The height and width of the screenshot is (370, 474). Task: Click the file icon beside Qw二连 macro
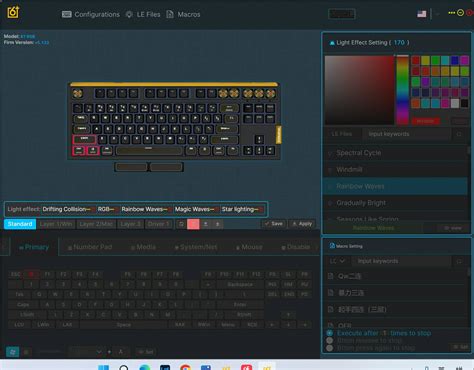330,276
